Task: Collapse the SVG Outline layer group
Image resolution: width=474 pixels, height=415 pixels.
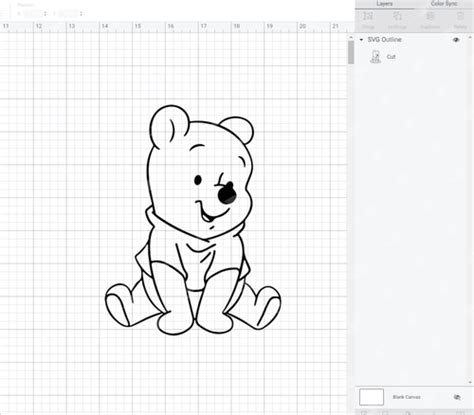Action: coord(361,40)
